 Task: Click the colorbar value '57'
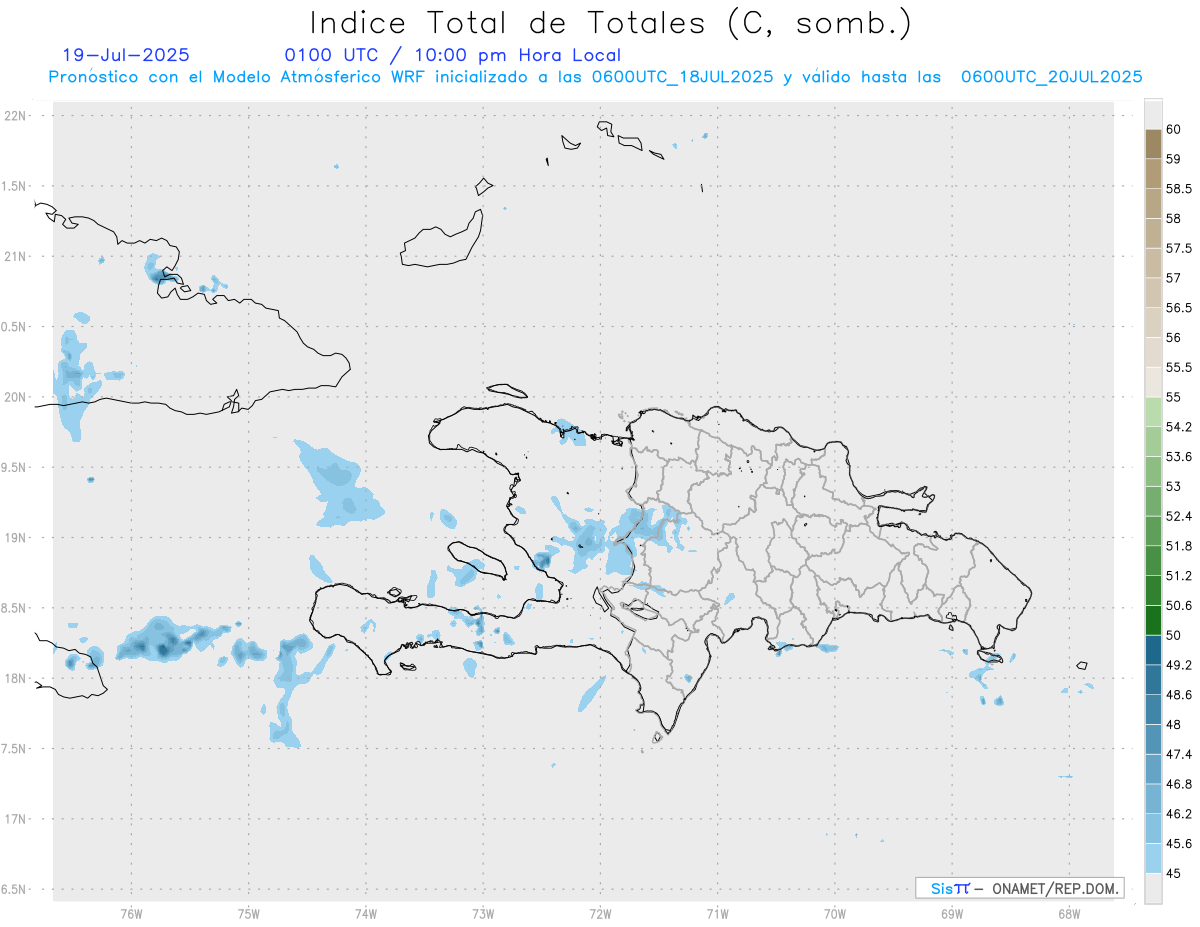click(x=1173, y=278)
